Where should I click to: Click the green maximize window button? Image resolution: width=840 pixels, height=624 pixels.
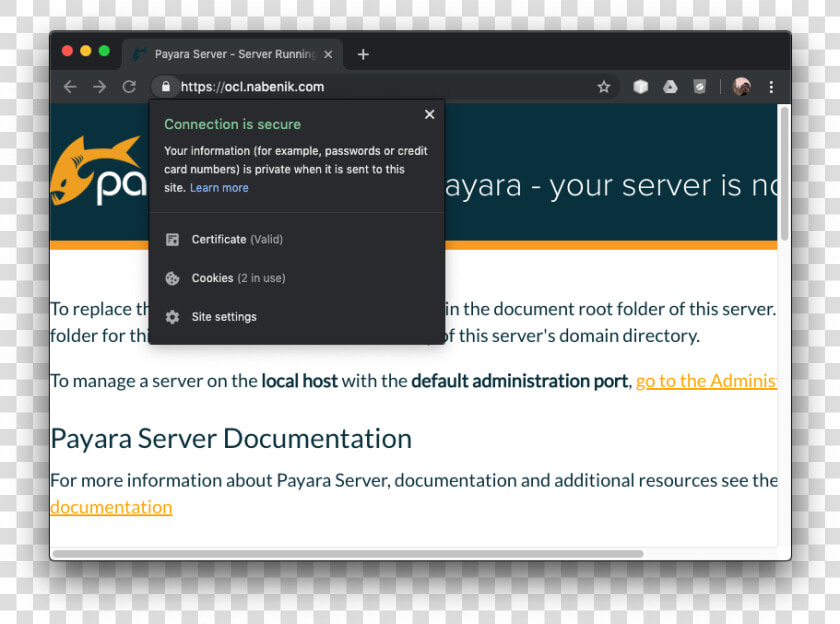click(104, 51)
